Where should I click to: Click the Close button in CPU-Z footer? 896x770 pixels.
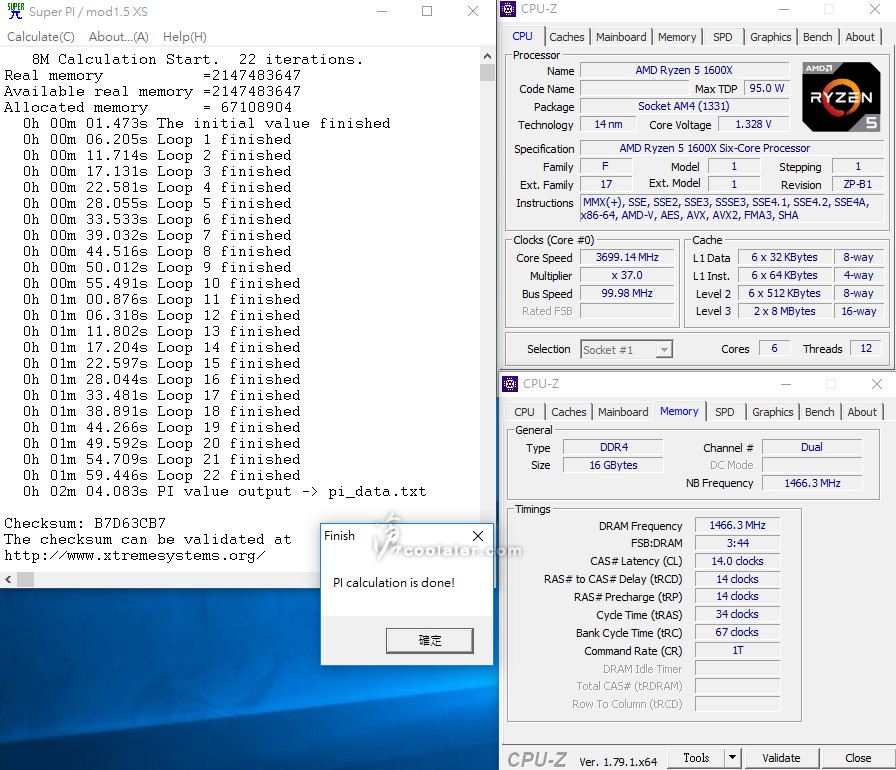[x=858, y=758]
